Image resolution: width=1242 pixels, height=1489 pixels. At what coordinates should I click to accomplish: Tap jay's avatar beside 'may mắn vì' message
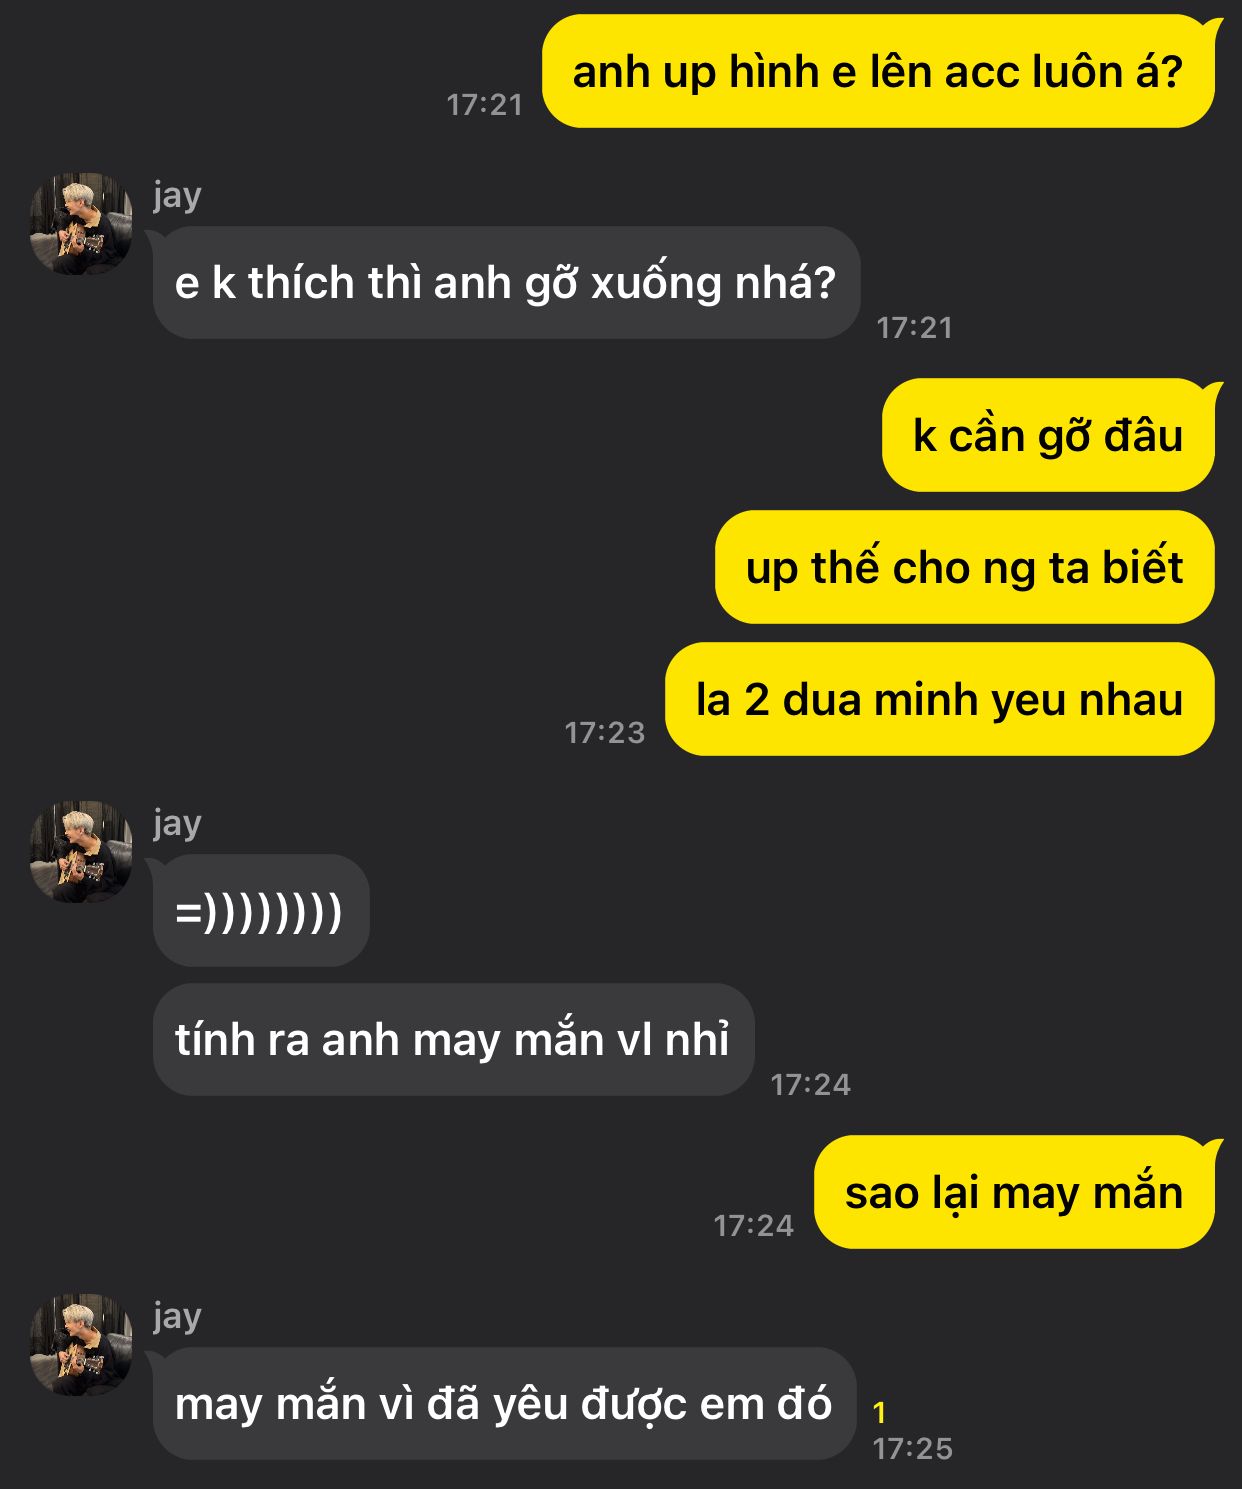click(x=81, y=1345)
